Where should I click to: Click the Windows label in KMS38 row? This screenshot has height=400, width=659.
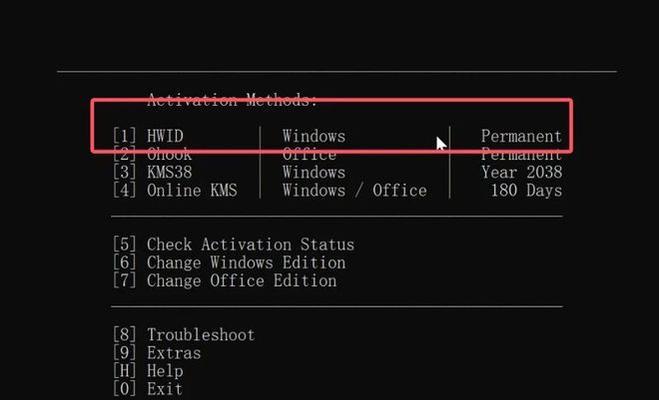pyautogui.click(x=314, y=172)
